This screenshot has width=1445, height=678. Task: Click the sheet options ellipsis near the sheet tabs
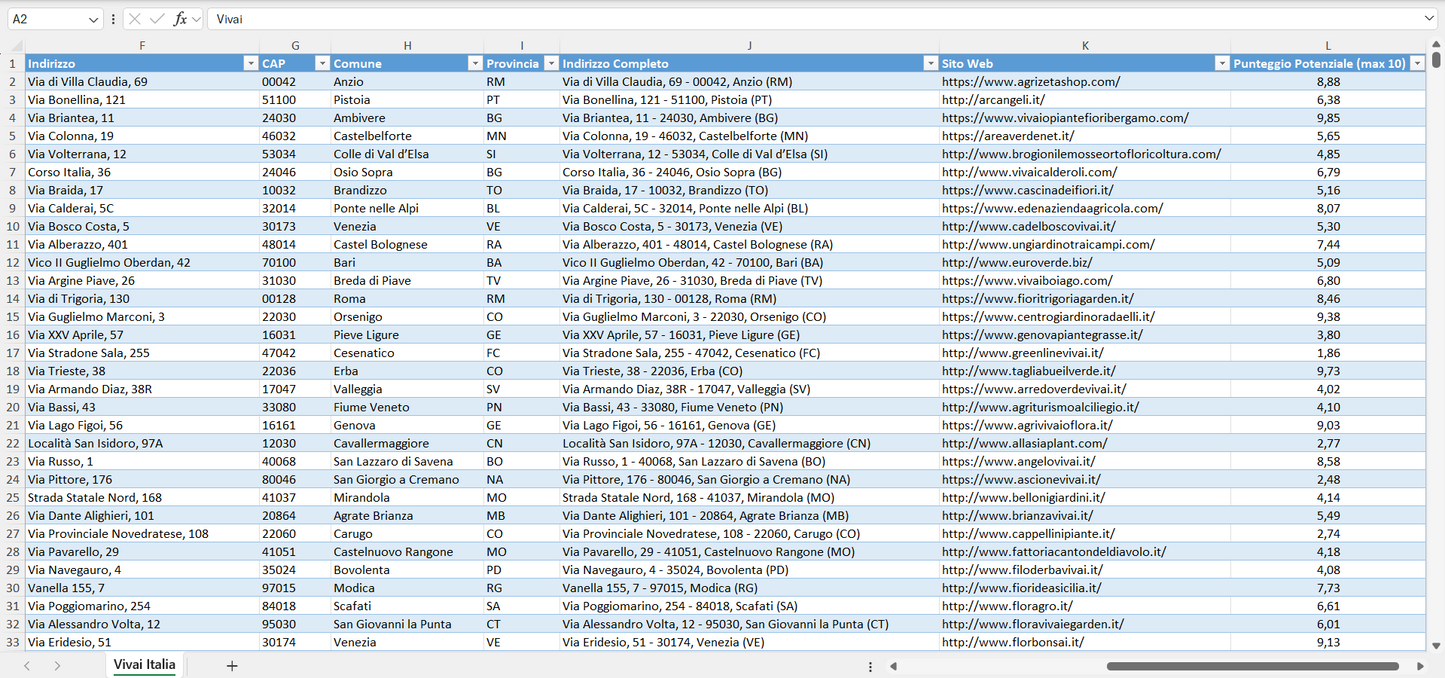(871, 665)
